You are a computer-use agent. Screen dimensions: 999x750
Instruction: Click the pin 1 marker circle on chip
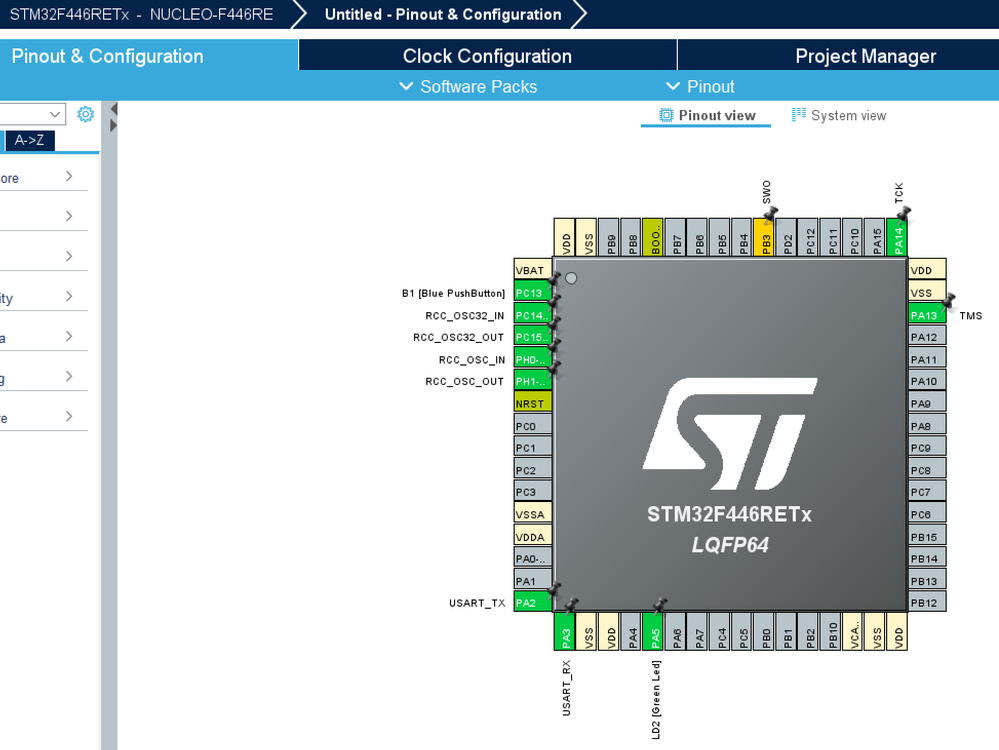571,278
